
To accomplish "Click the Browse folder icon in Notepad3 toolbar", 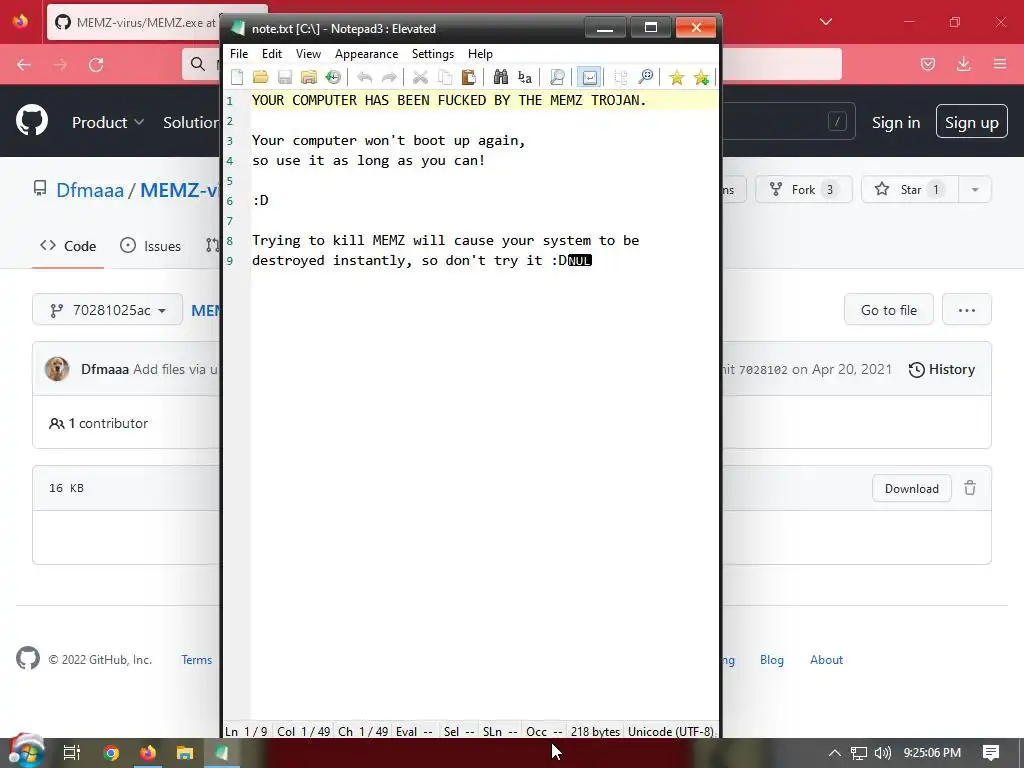I will pos(308,77).
